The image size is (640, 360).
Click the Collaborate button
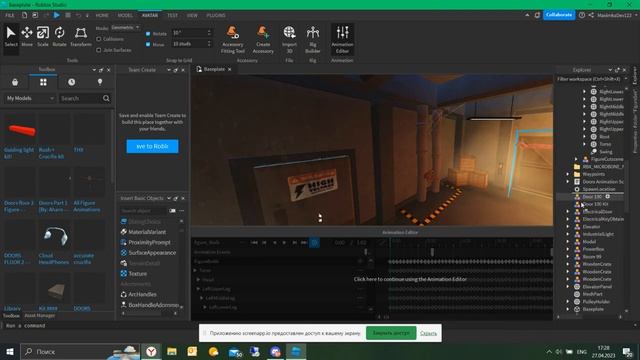click(559, 15)
